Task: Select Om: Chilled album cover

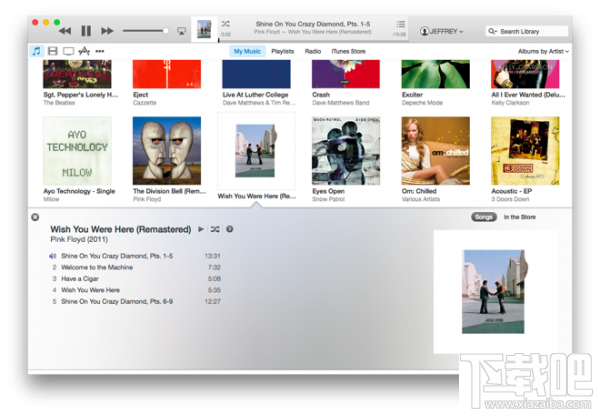Action: (x=435, y=151)
